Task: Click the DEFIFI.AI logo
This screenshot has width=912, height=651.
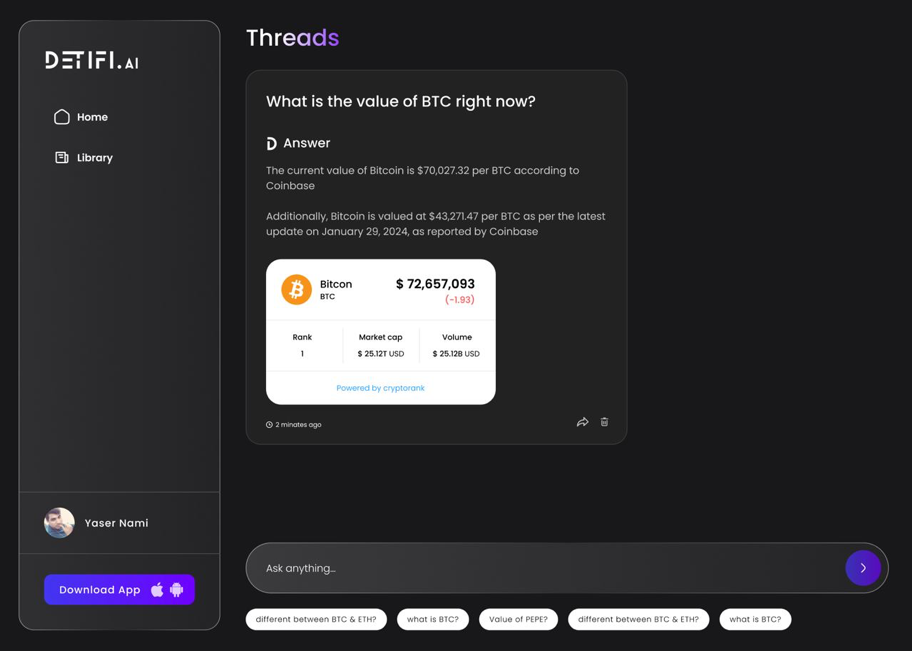Action: pyautogui.click(x=92, y=60)
